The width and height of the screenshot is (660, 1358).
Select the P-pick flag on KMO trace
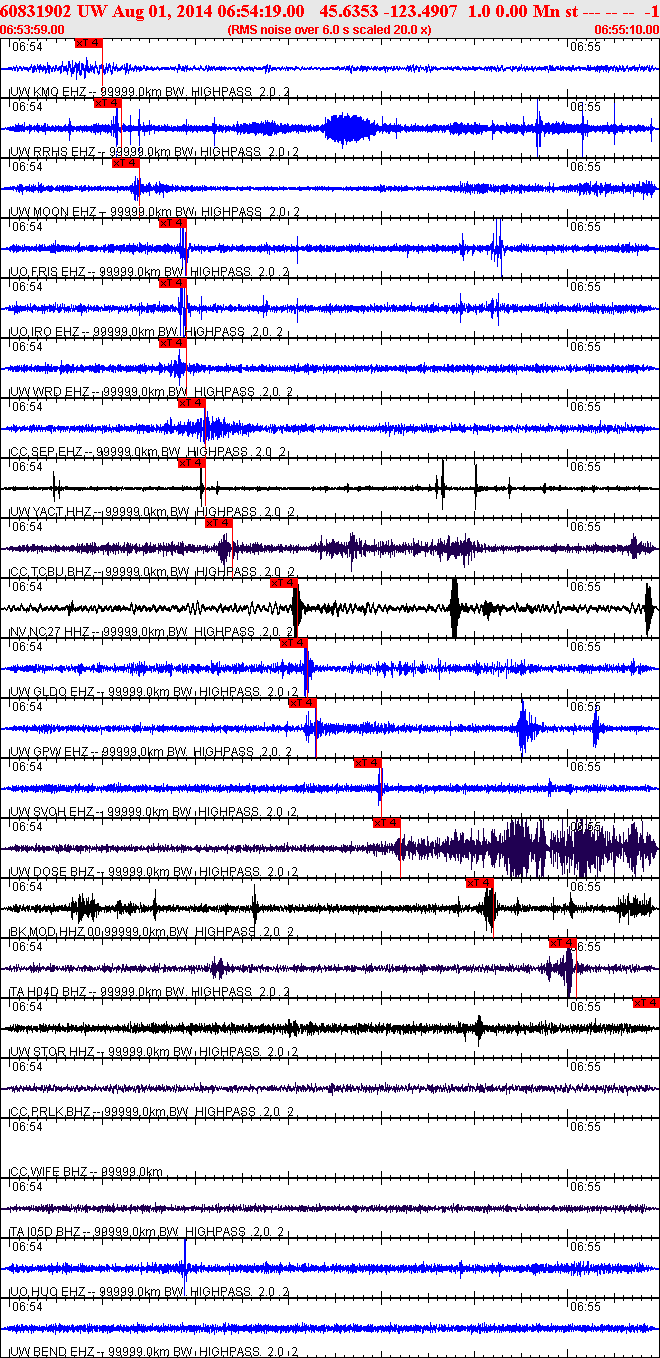click(x=89, y=43)
